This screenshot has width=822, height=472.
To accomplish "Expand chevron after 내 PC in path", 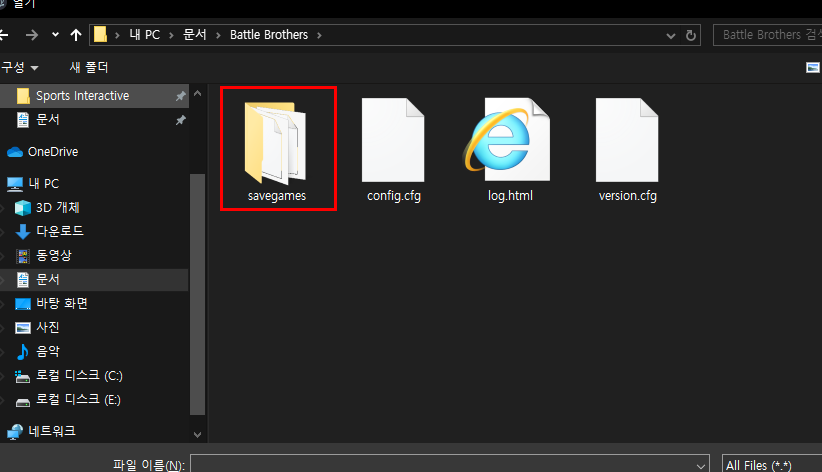I will tap(171, 35).
